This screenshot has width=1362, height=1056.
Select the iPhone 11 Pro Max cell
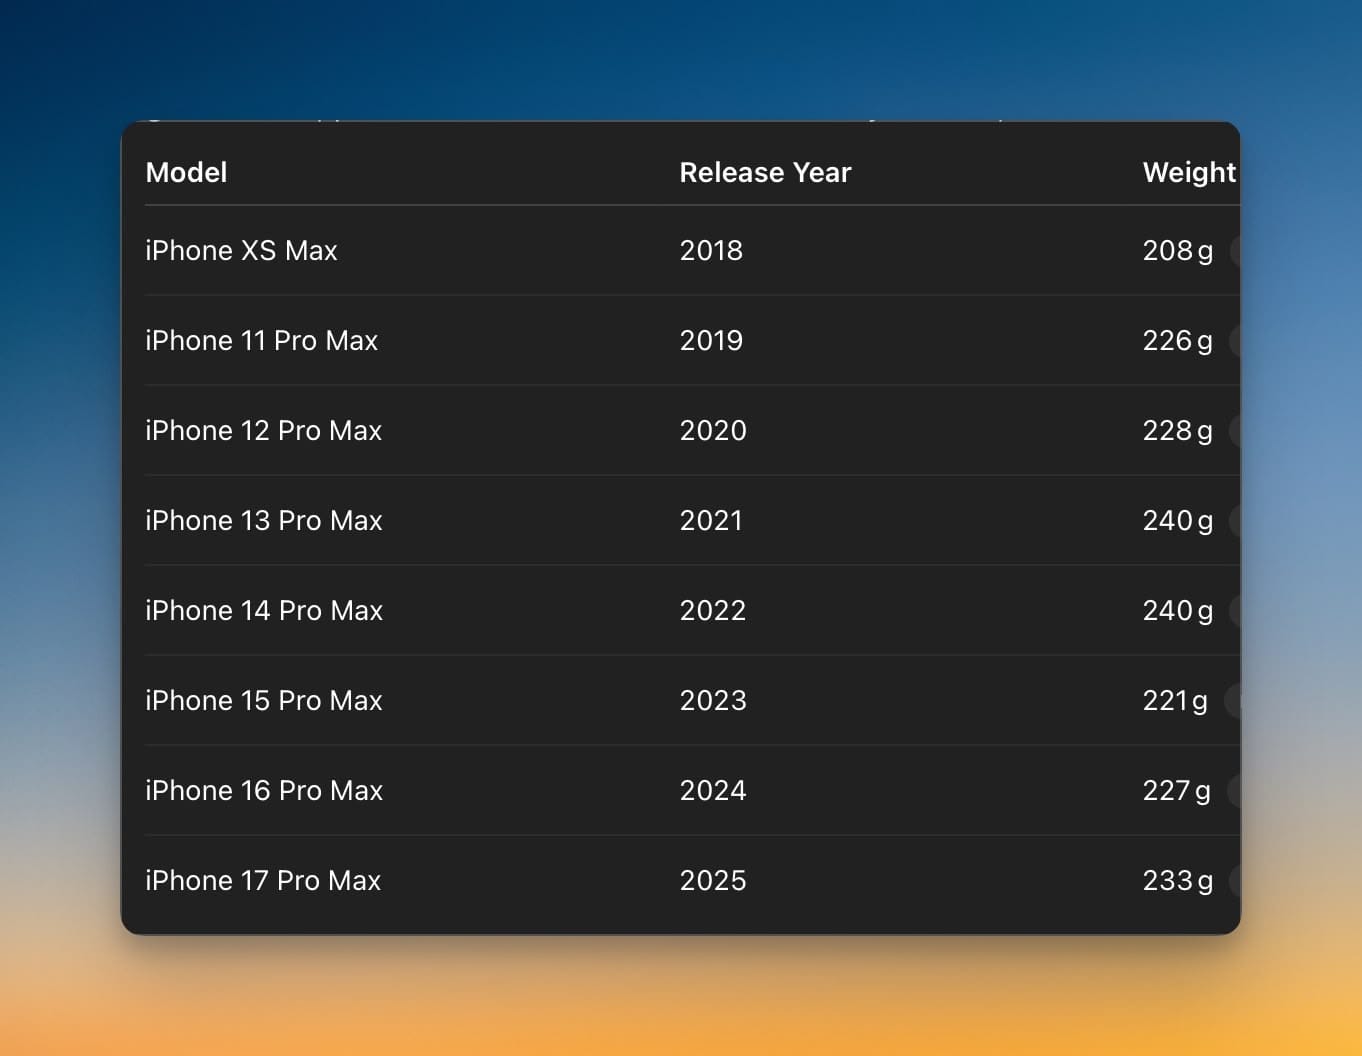261,340
